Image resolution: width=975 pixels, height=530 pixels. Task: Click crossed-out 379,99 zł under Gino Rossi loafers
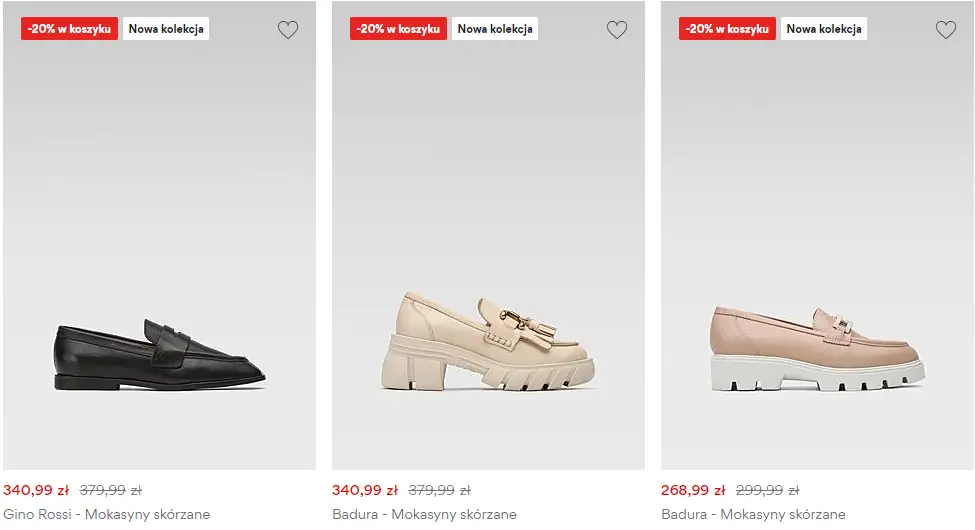(110, 491)
